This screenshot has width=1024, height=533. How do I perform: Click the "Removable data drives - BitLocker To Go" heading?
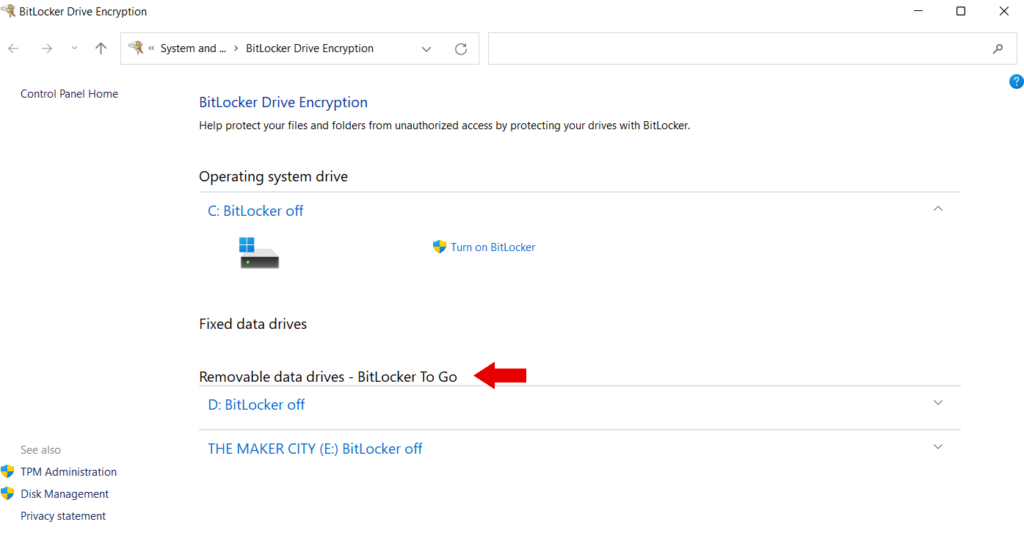pyautogui.click(x=328, y=377)
